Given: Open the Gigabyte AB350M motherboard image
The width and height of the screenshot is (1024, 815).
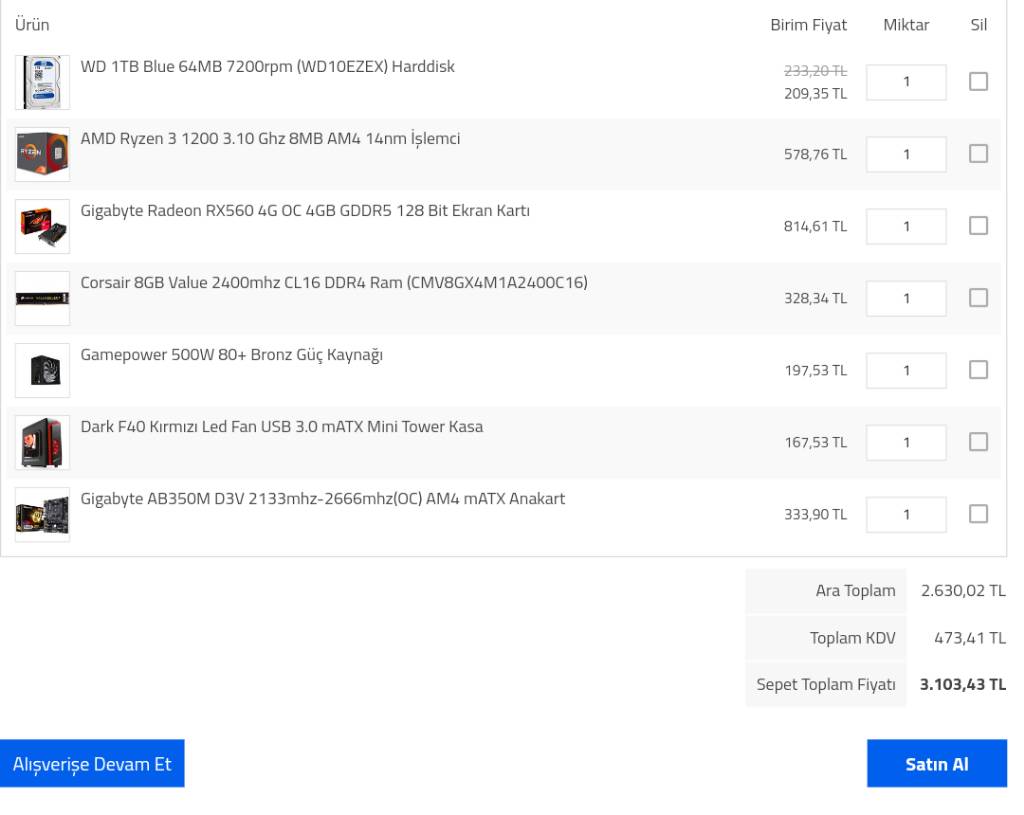Looking at the screenshot, I should pyautogui.click(x=42, y=514).
